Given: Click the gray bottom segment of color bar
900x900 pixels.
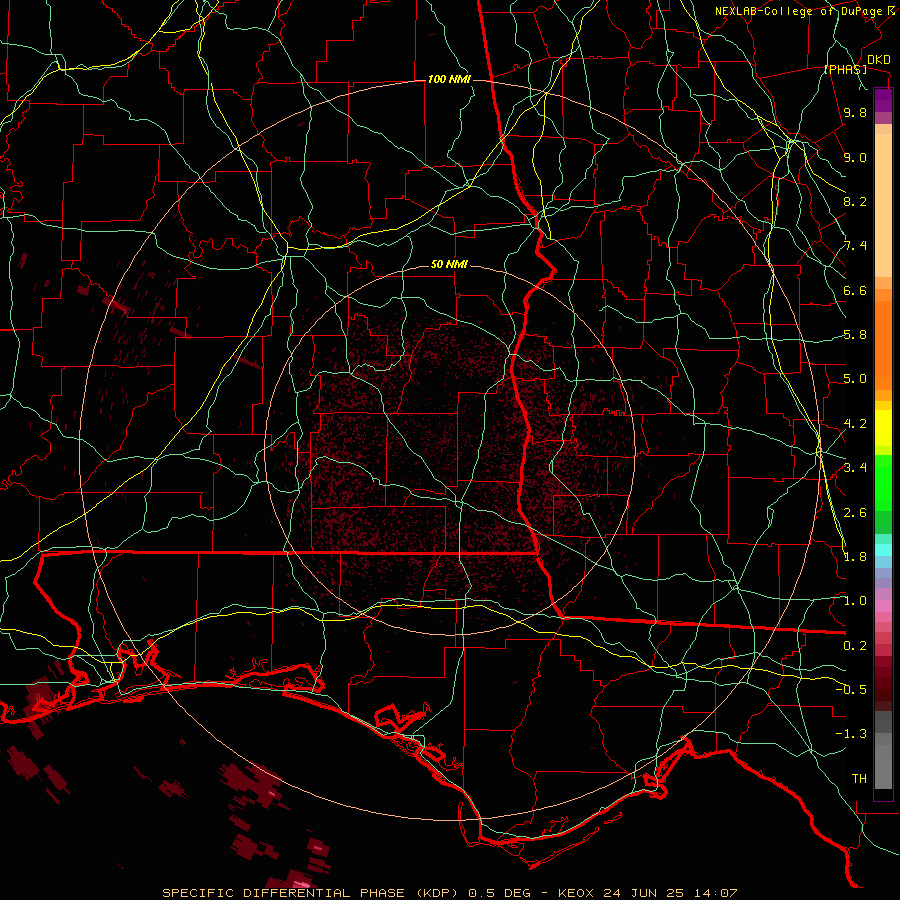Looking at the screenshot, I should pos(883,766).
